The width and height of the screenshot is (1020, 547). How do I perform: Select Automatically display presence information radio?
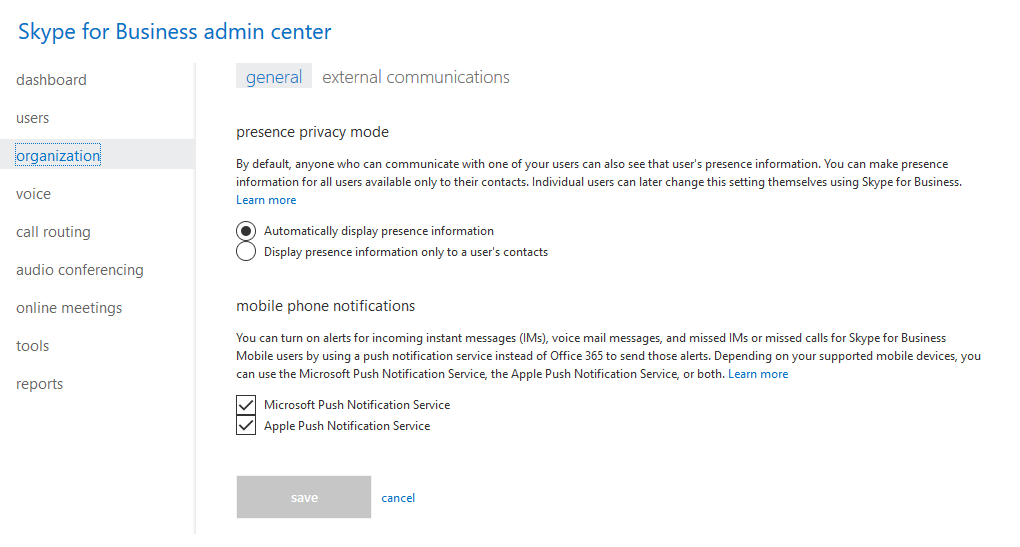(x=246, y=231)
